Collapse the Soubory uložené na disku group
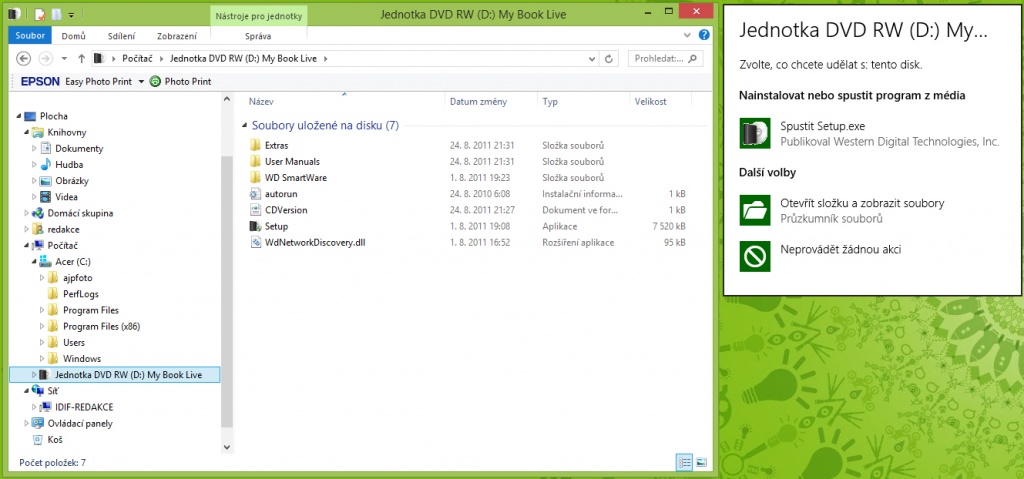Screen dimensions: 1024x479 (244, 125)
